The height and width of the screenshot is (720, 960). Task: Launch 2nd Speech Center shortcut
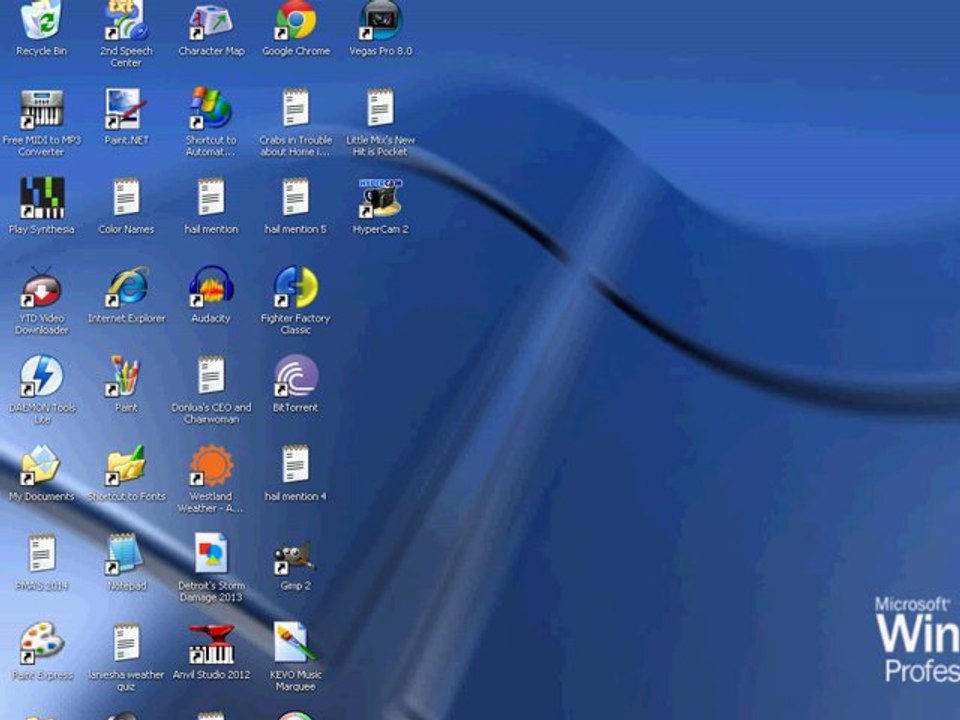pyautogui.click(x=126, y=21)
